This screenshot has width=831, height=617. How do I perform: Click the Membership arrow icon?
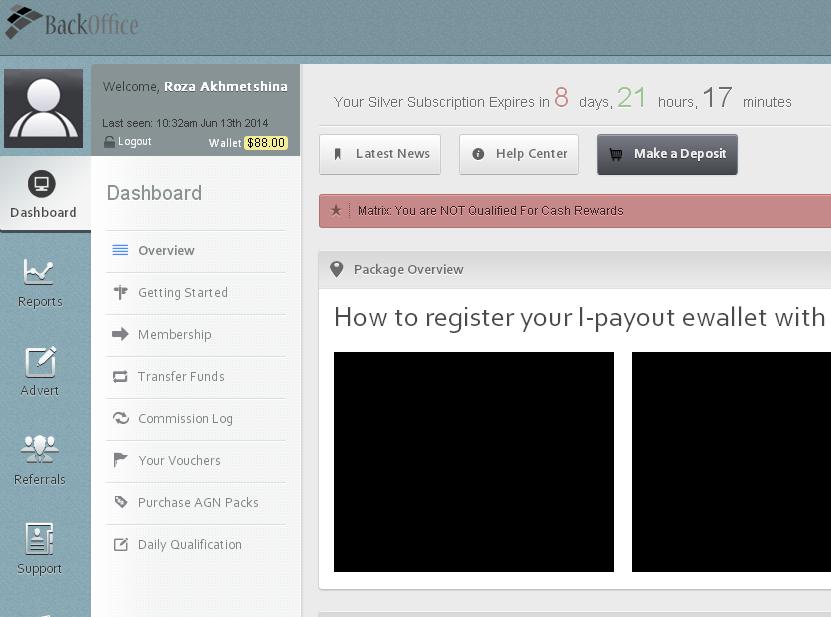tap(120, 334)
